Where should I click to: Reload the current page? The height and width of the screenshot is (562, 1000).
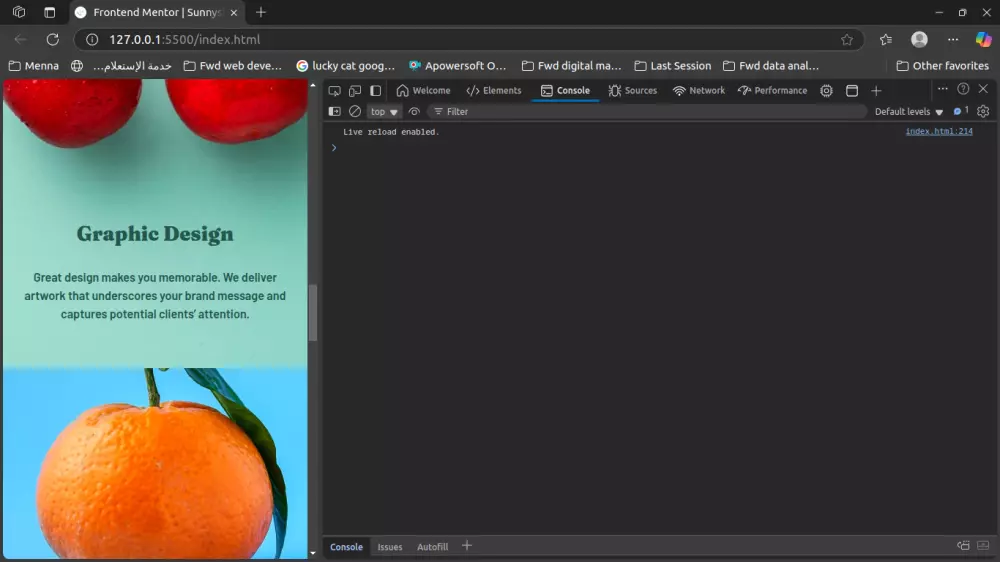point(52,40)
